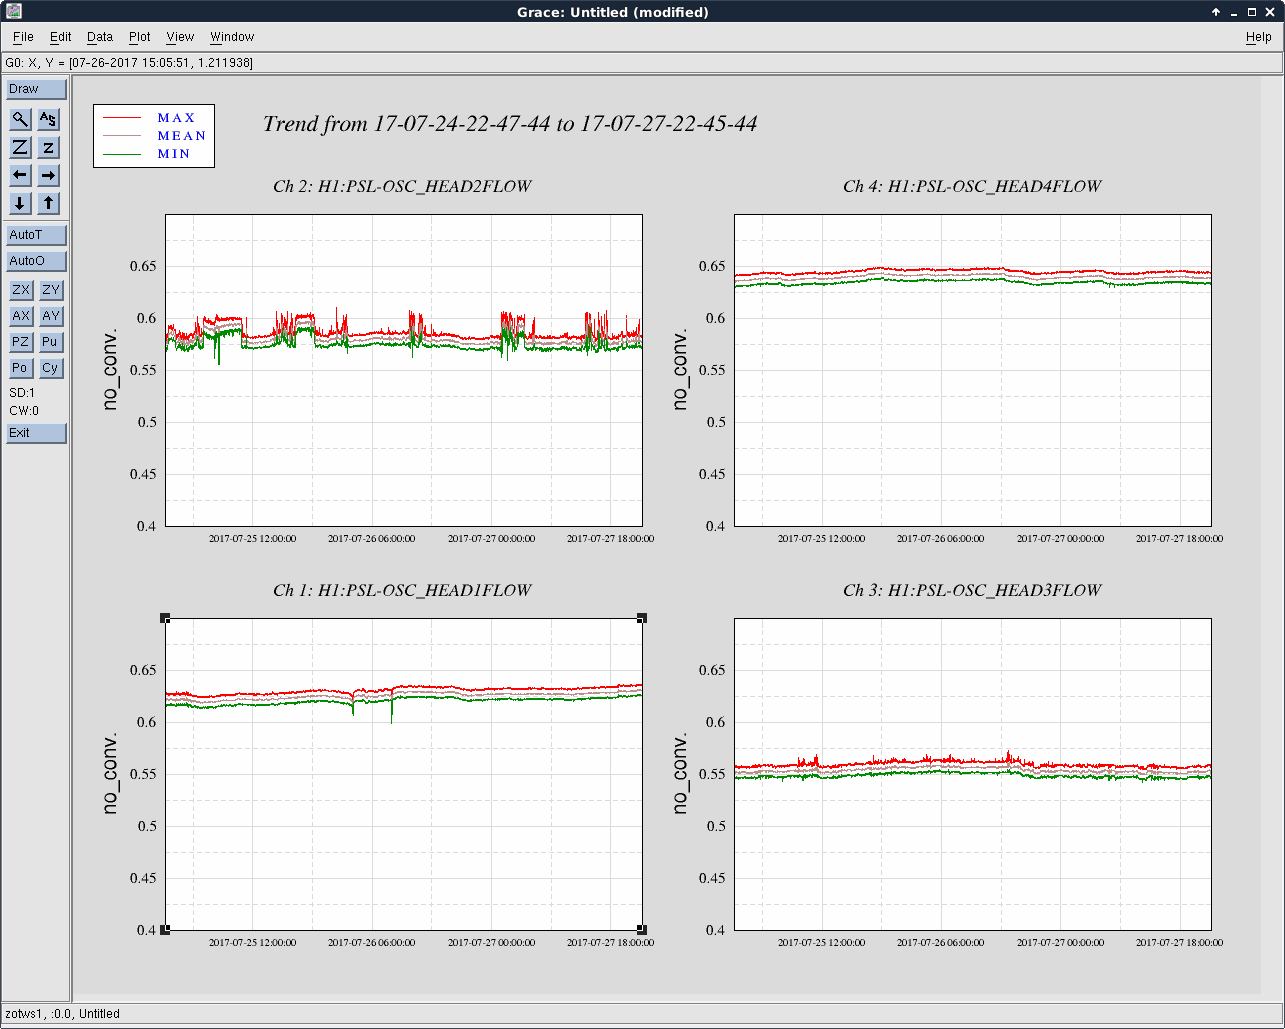1285x1029 pixels.
Task: Open the File menu
Action: 23,37
